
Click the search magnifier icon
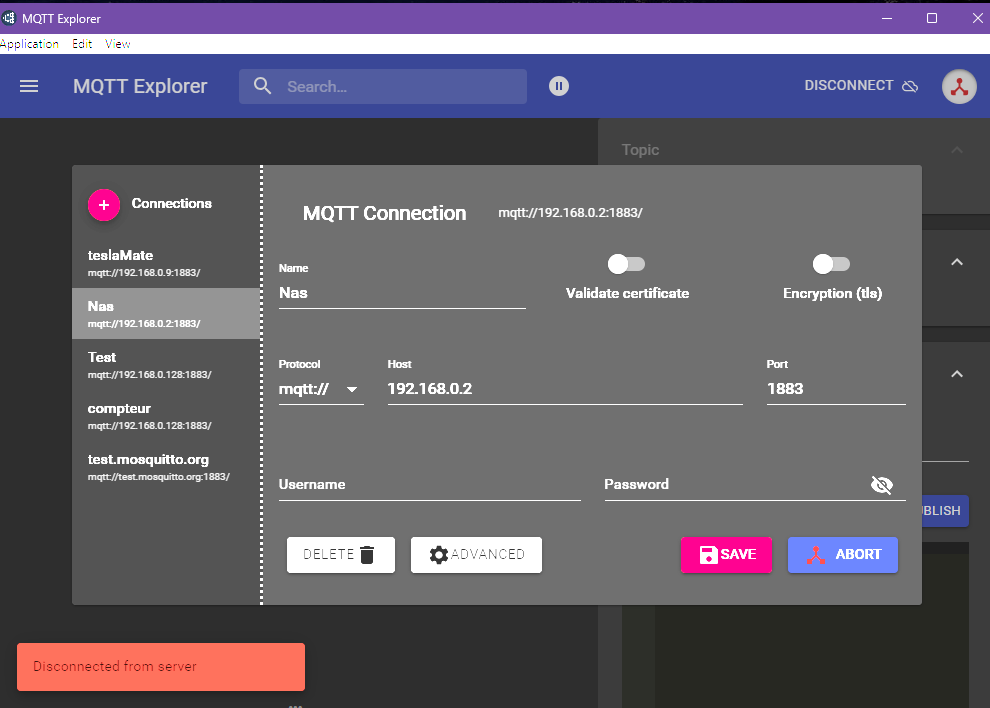(x=263, y=86)
